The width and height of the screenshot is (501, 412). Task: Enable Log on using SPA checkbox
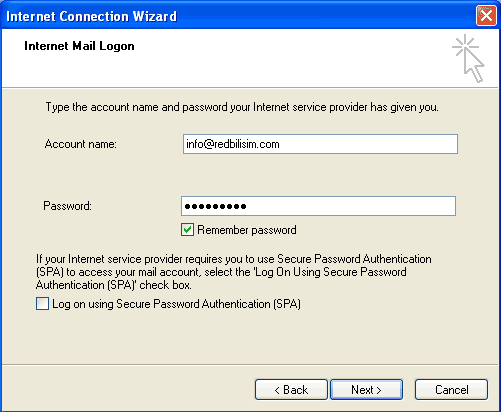tap(42, 304)
